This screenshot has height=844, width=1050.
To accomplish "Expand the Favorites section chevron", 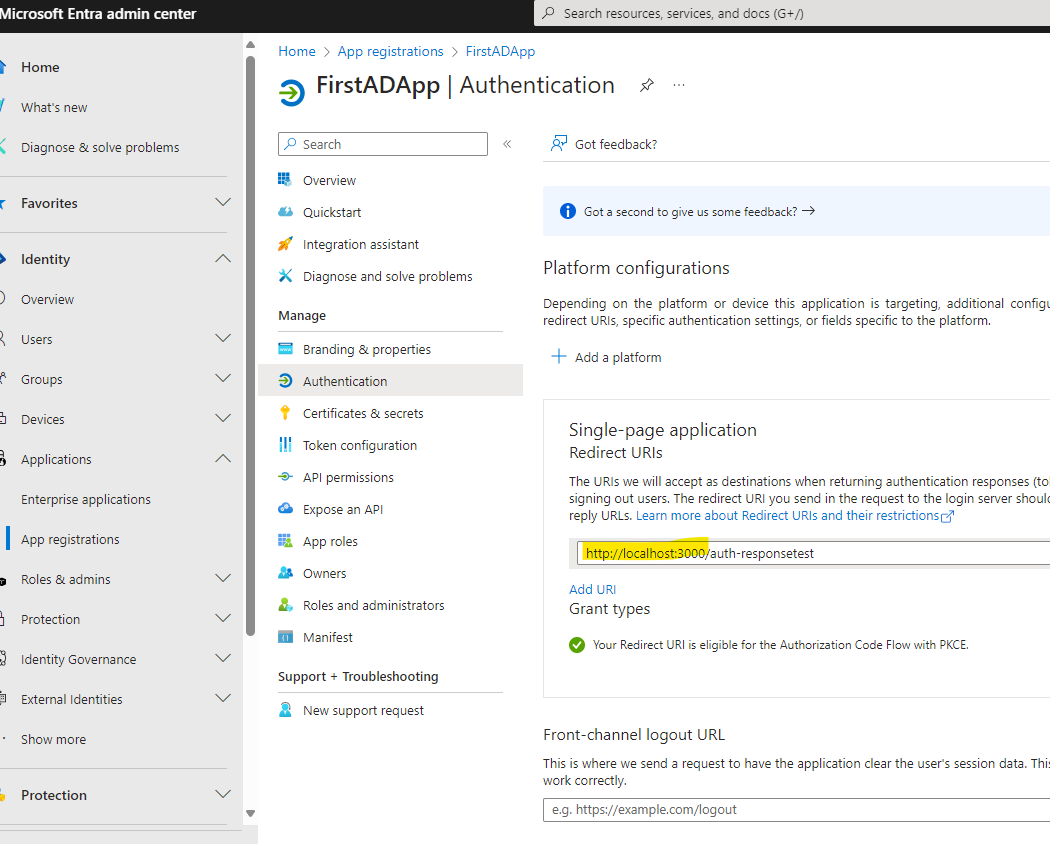I will [223, 202].
